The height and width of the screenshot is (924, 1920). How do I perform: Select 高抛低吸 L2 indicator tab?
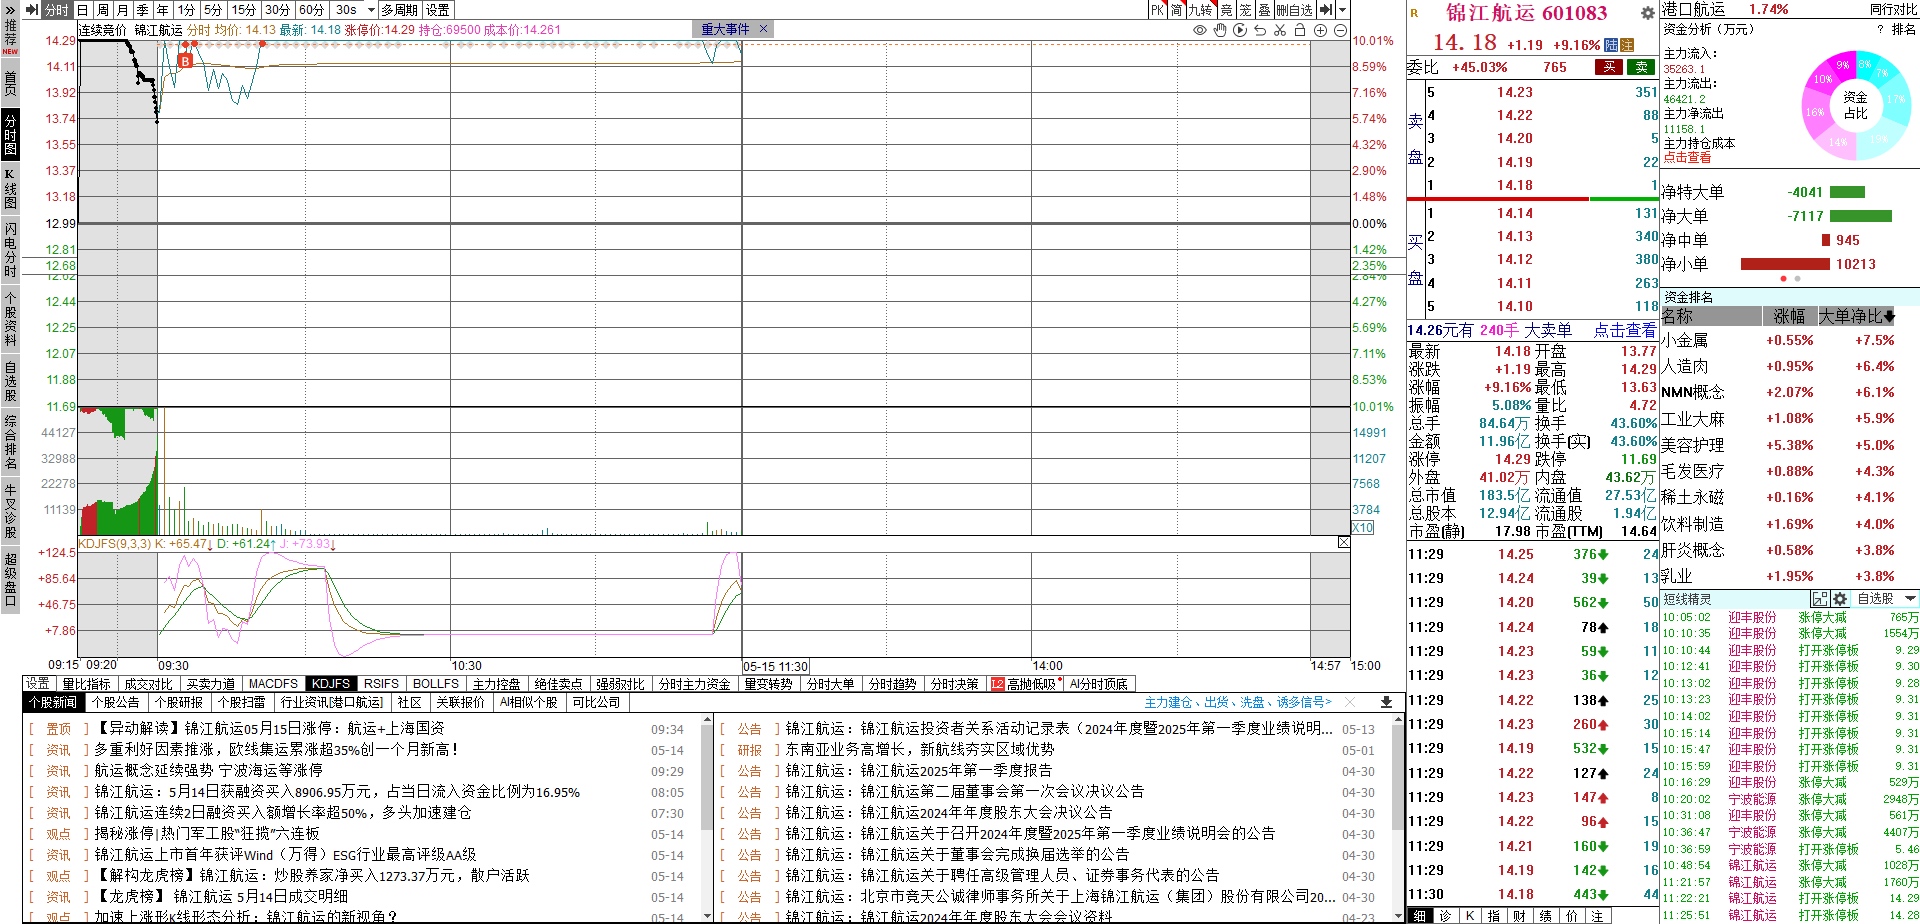coord(1024,684)
